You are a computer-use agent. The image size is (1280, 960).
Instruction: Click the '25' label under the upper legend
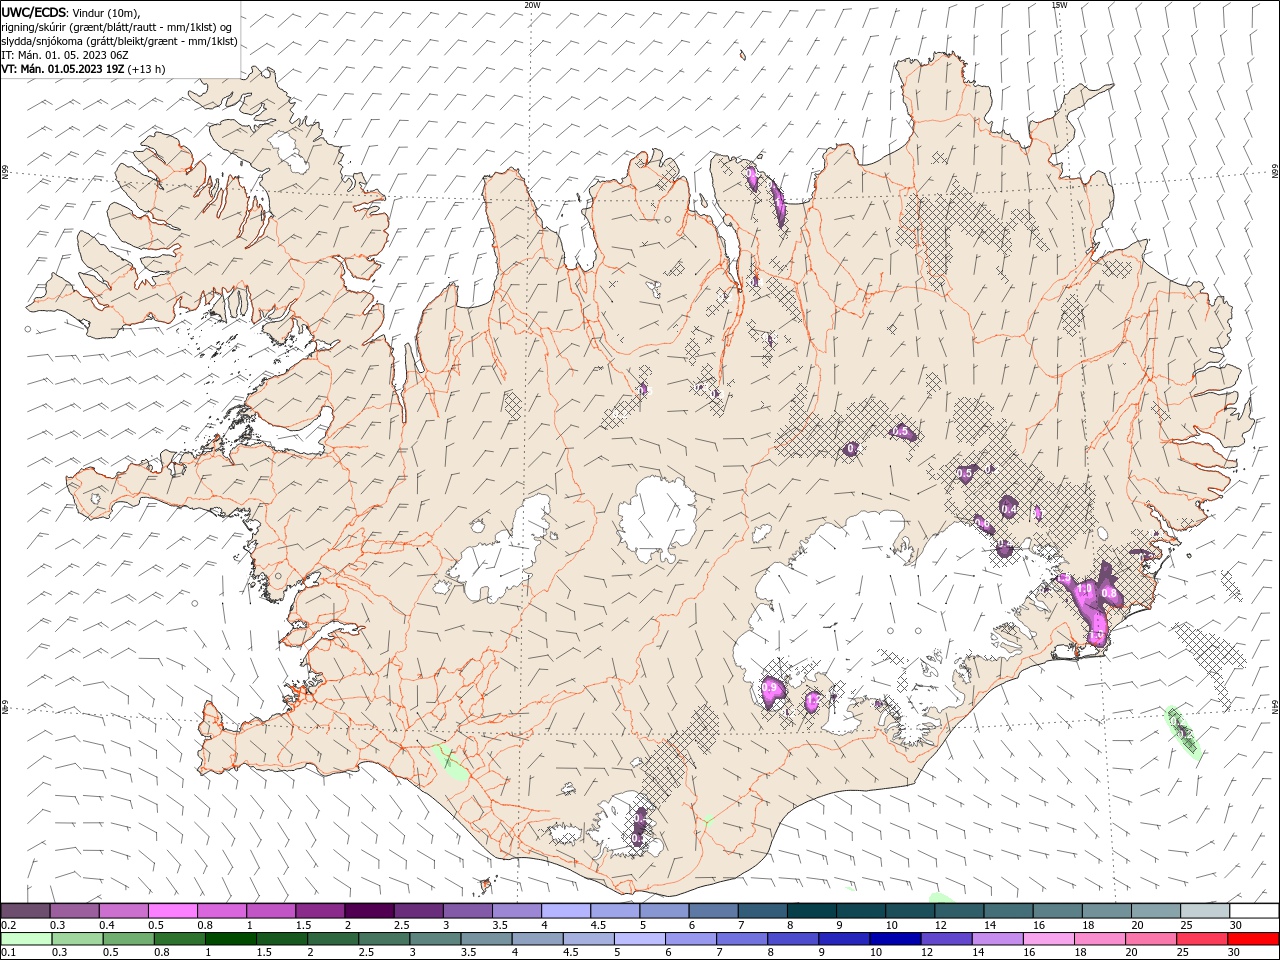[x=1185, y=925]
